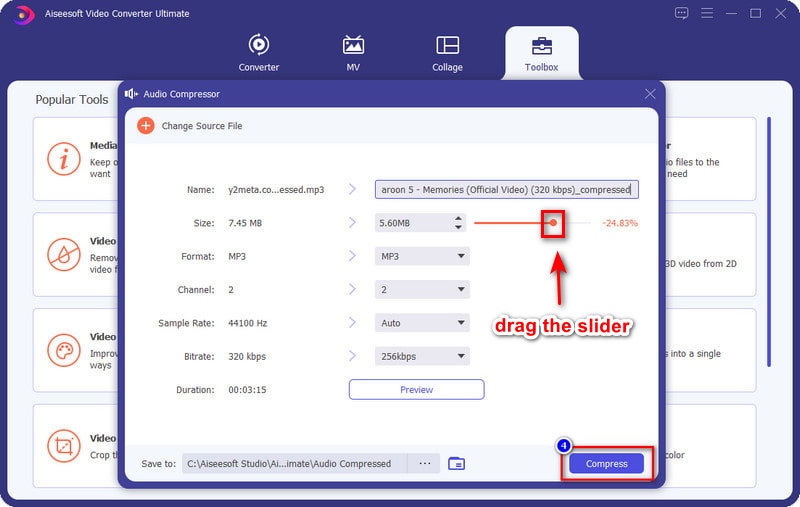Click the output file name field

click(506, 190)
